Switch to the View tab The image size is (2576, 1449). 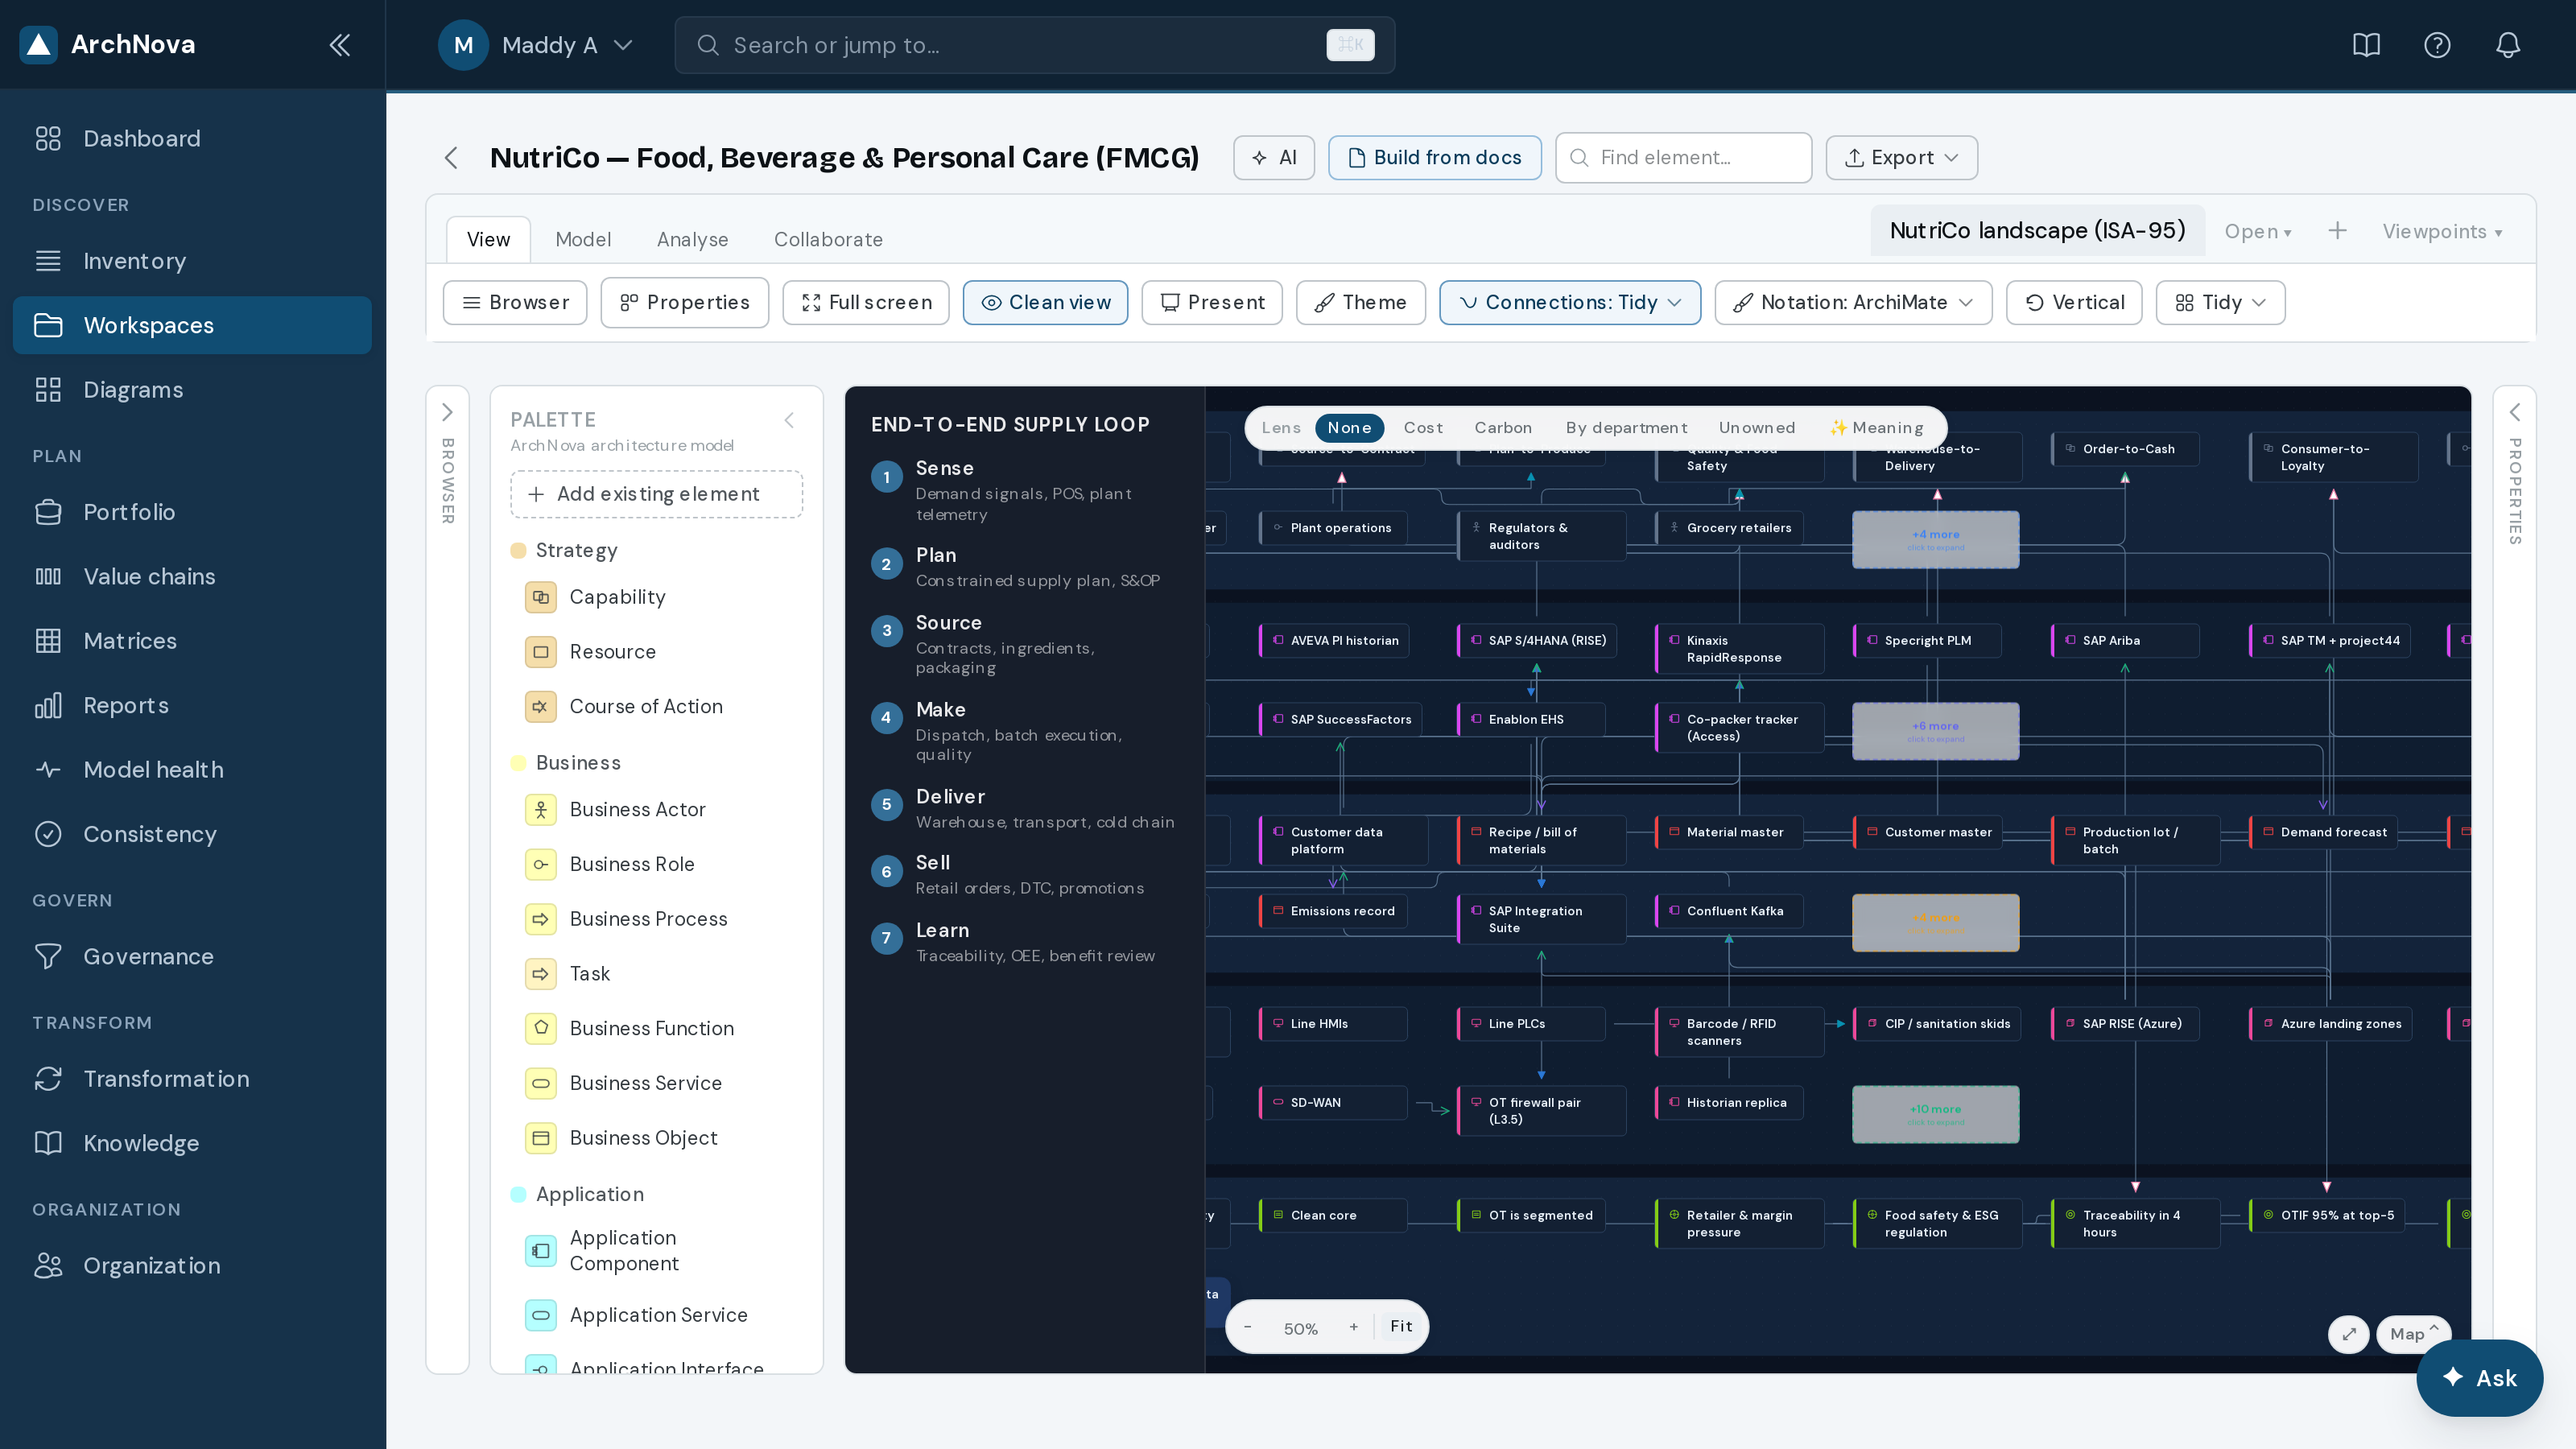tap(488, 240)
